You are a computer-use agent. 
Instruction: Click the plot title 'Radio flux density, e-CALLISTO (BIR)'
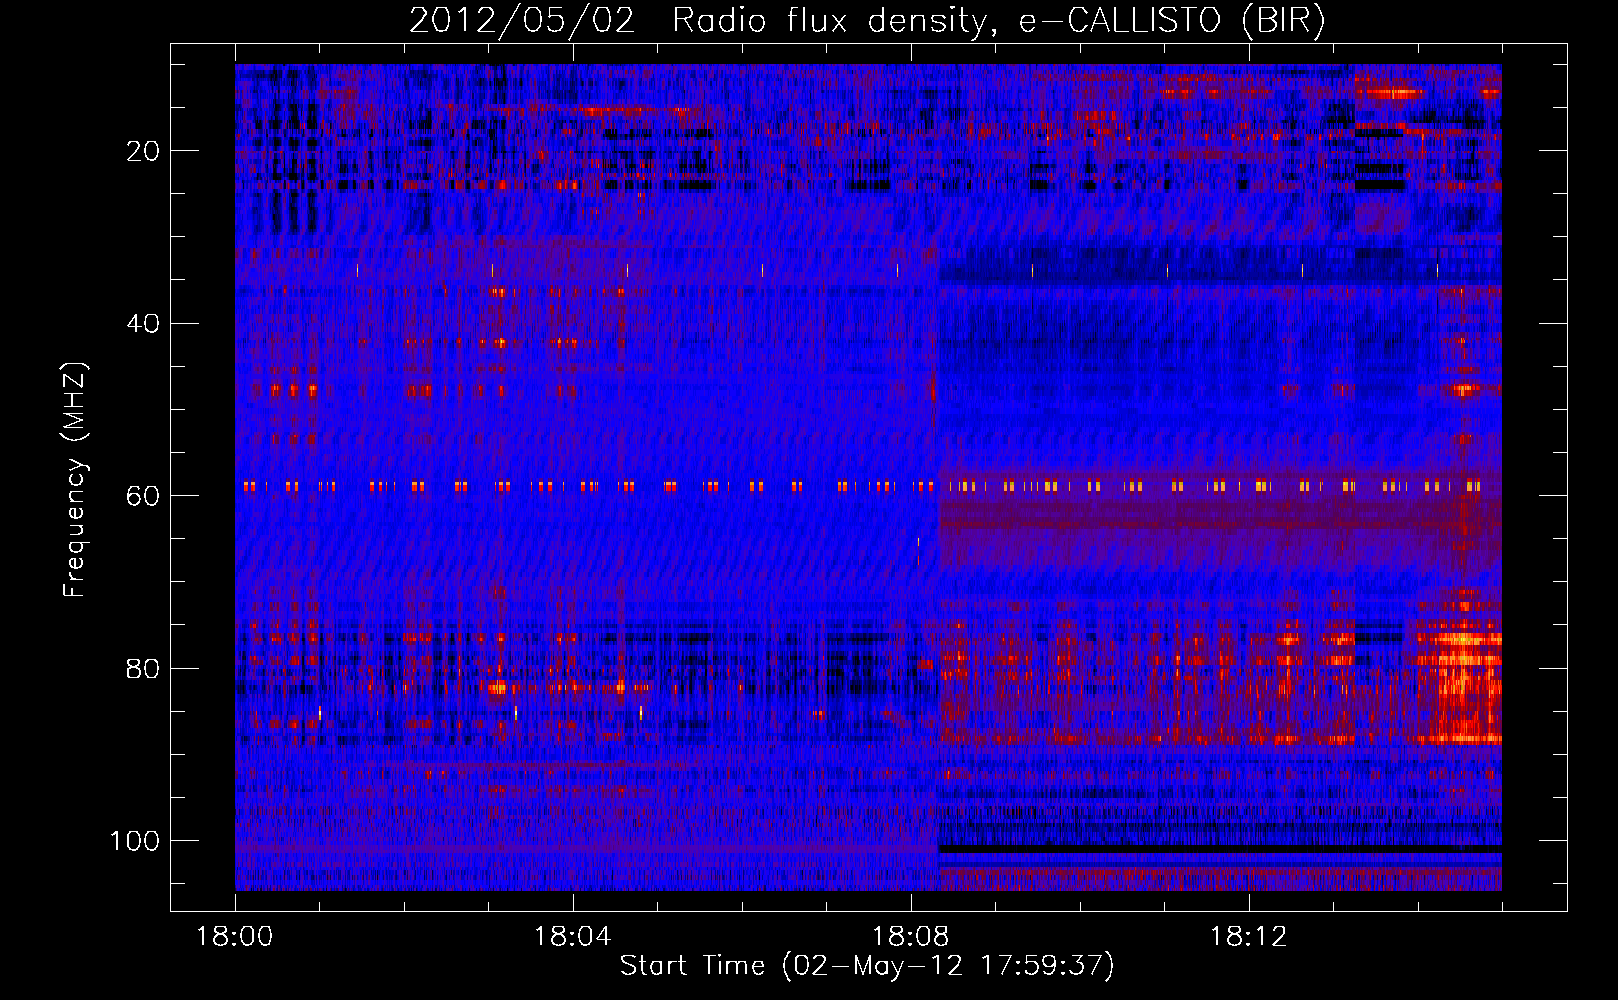tap(998, 21)
